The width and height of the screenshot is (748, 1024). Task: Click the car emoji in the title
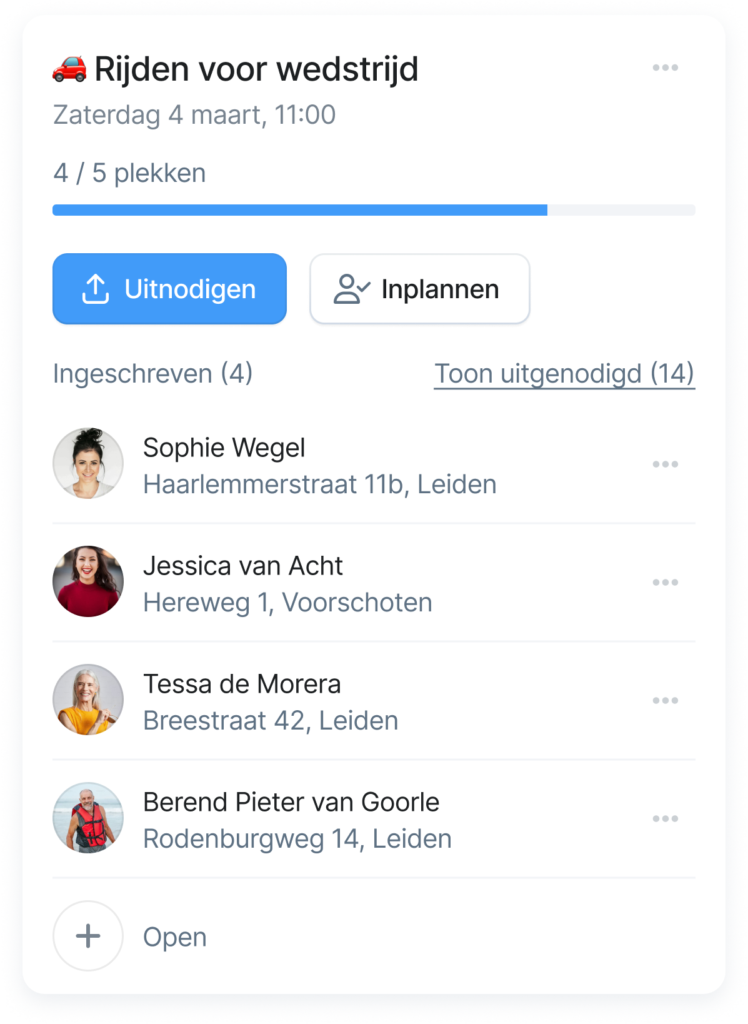pos(70,69)
